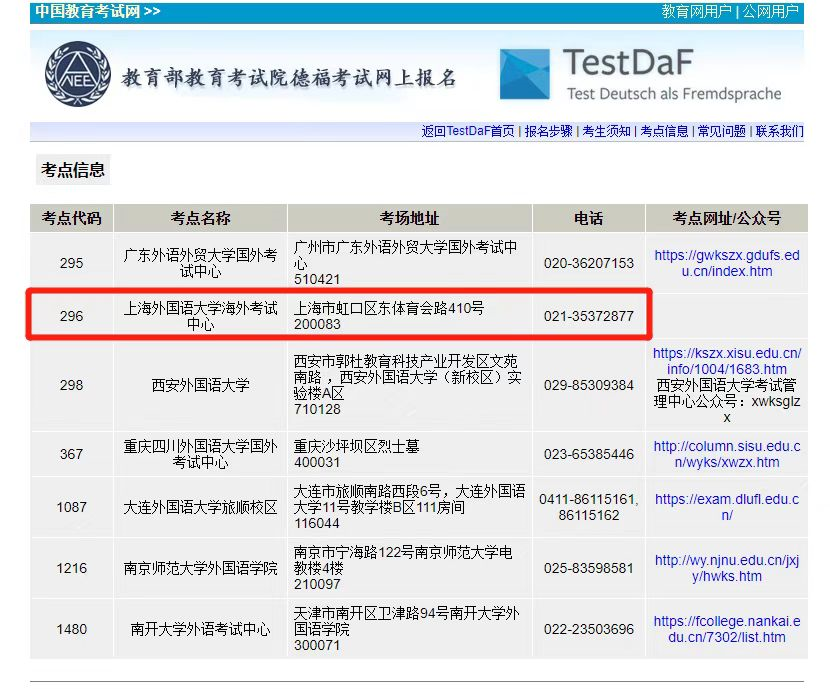Open the fcollege.nankai.edu.cn website link
The height and width of the screenshot is (689, 830).
click(x=727, y=629)
